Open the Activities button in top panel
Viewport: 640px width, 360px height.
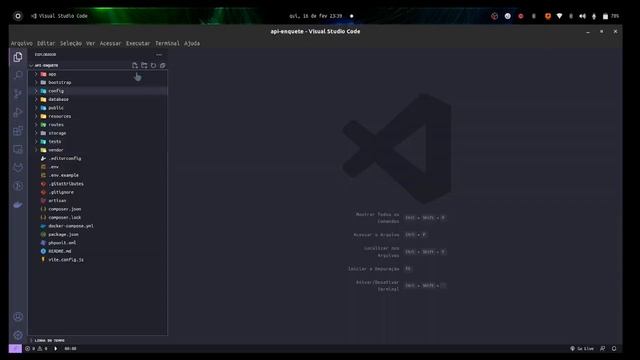(x=18, y=16)
